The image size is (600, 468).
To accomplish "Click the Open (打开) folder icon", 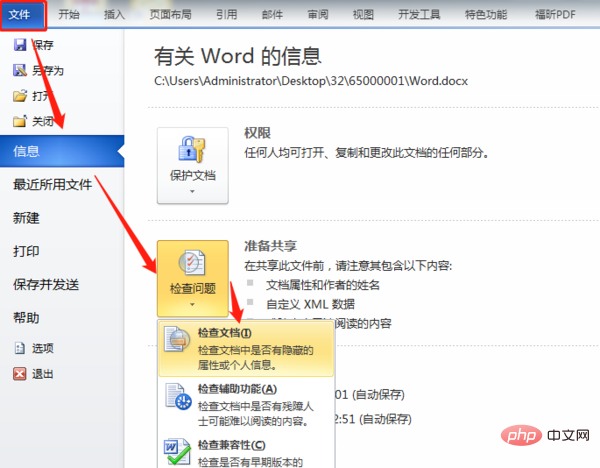I will 18,96.
